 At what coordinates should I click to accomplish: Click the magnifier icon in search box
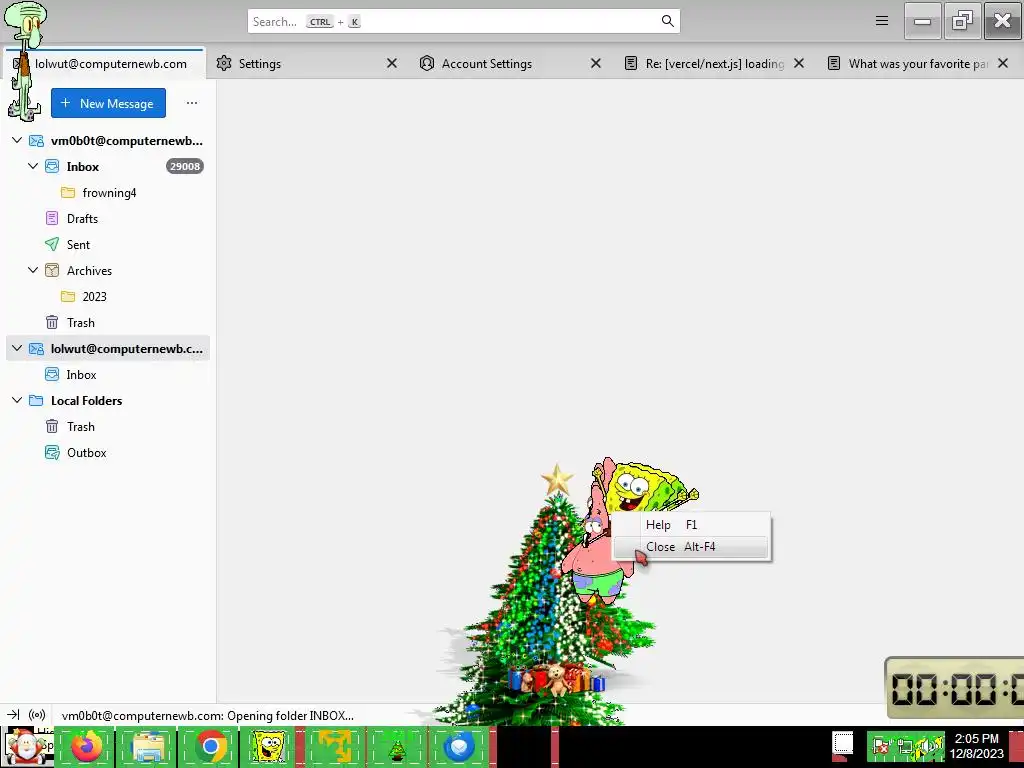[x=667, y=21]
